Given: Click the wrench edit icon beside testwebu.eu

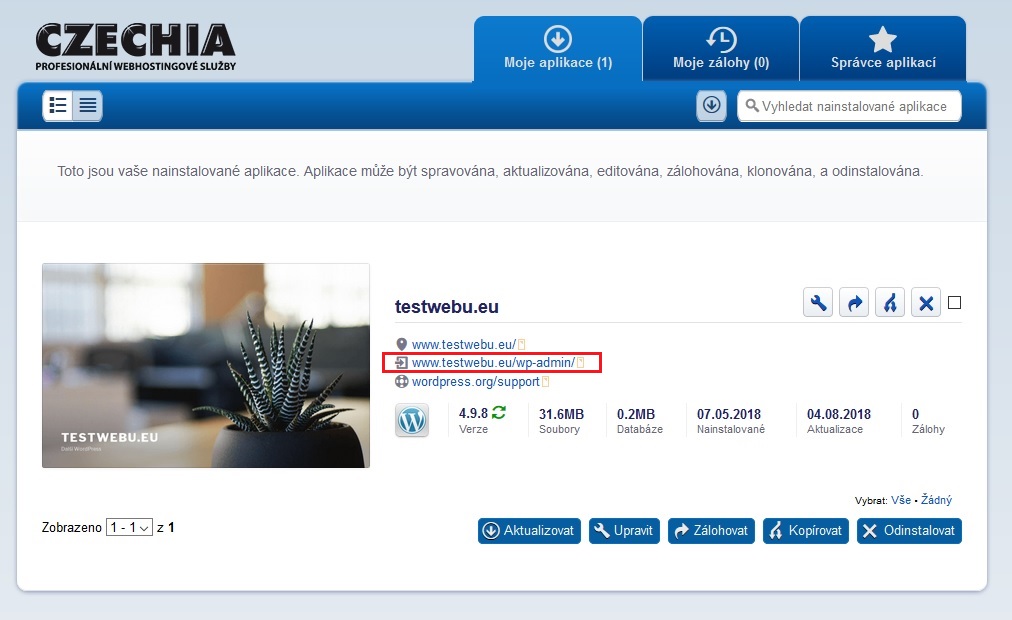Looking at the screenshot, I should [818, 303].
